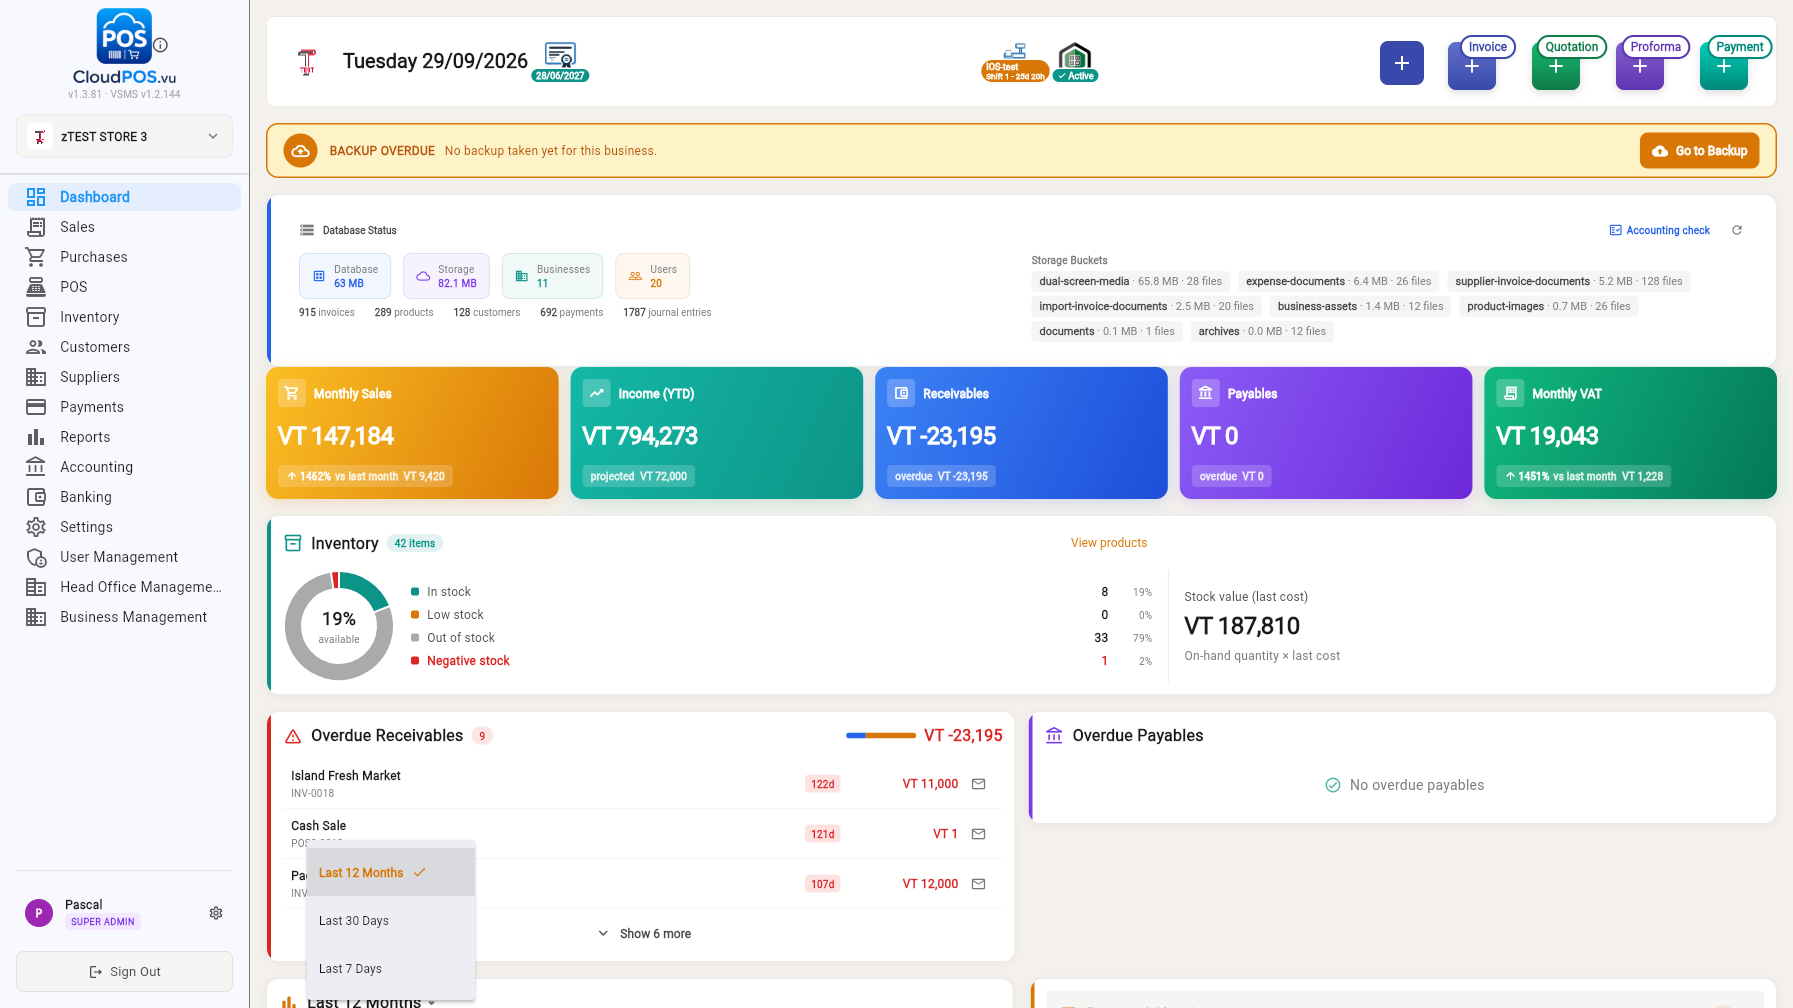Click the Settings gear icon in sidebar
1793x1008 pixels.
[36, 527]
